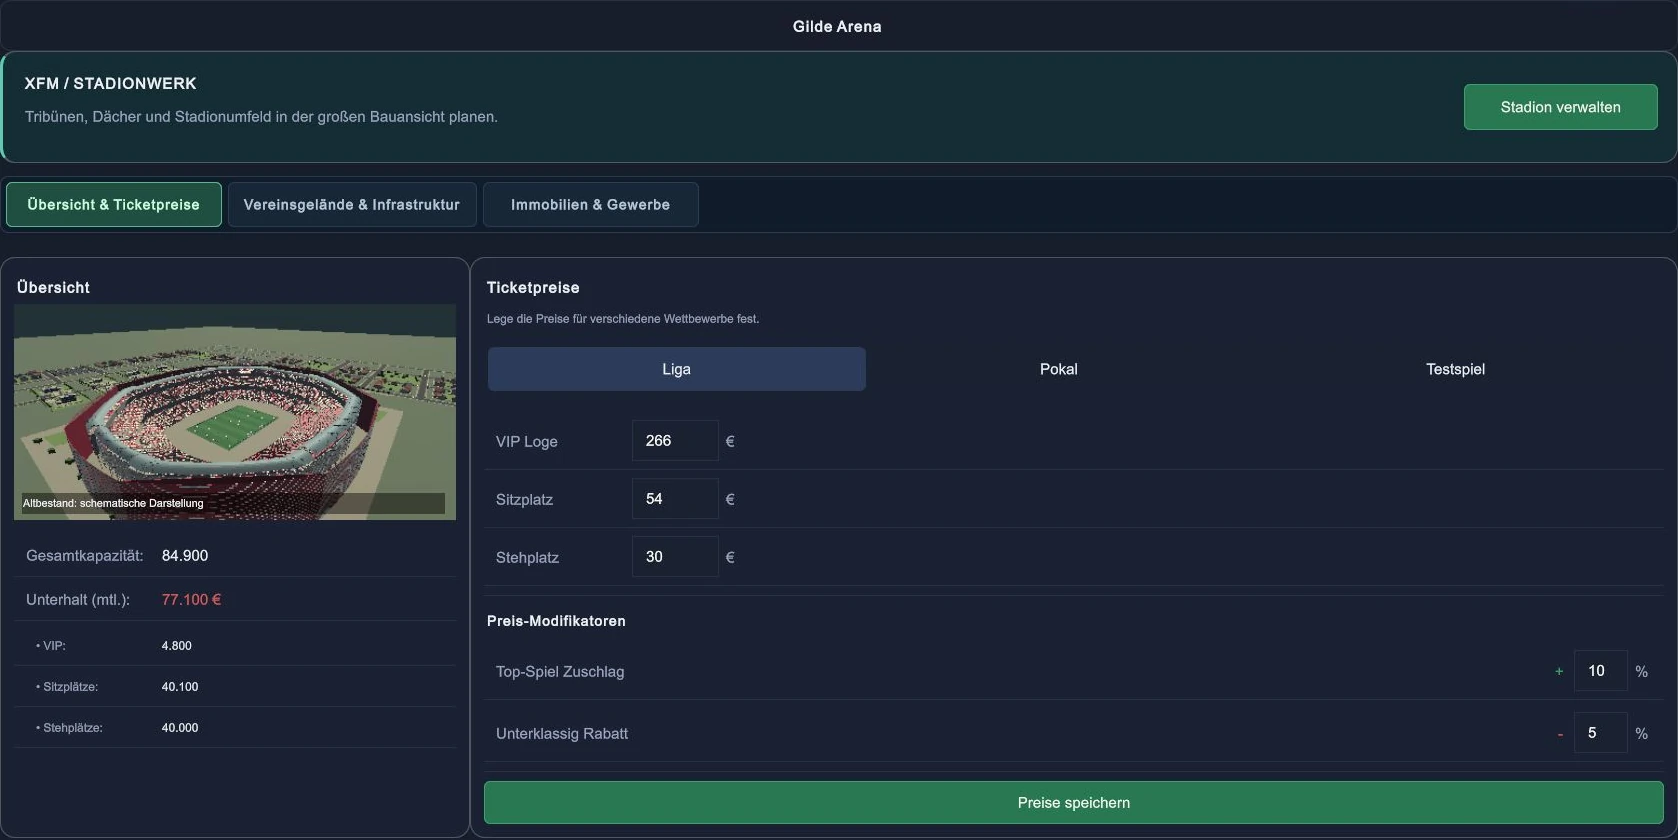Click the Gilde Arena title
1678x840 pixels.
tap(837, 27)
